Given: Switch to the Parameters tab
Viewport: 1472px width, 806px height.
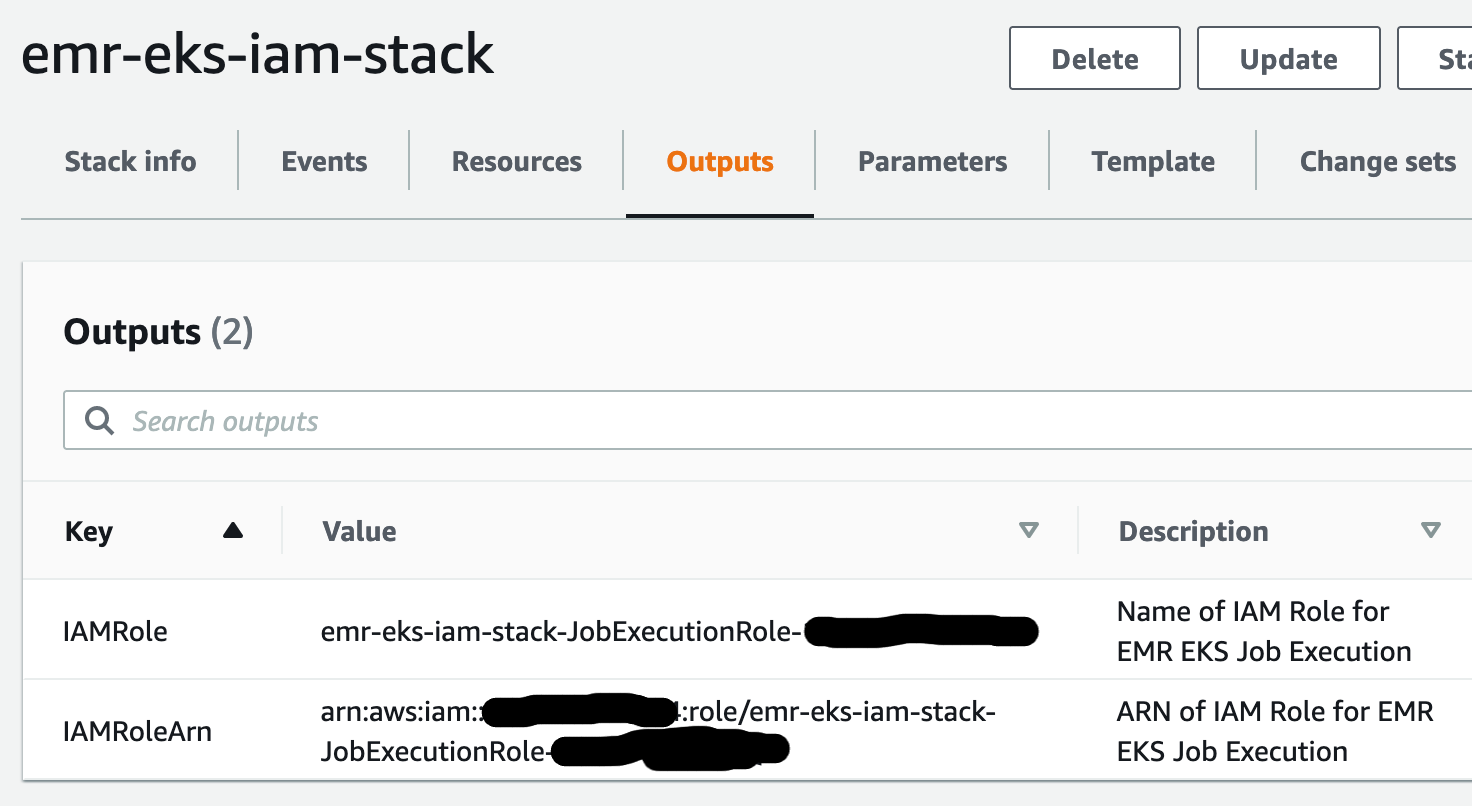Looking at the screenshot, I should point(931,161).
